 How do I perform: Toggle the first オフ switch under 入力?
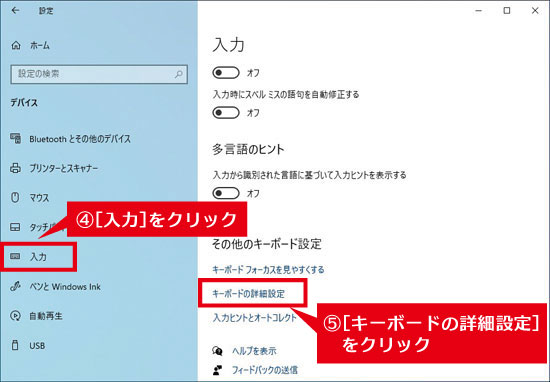pyautogui.click(x=226, y=73)
